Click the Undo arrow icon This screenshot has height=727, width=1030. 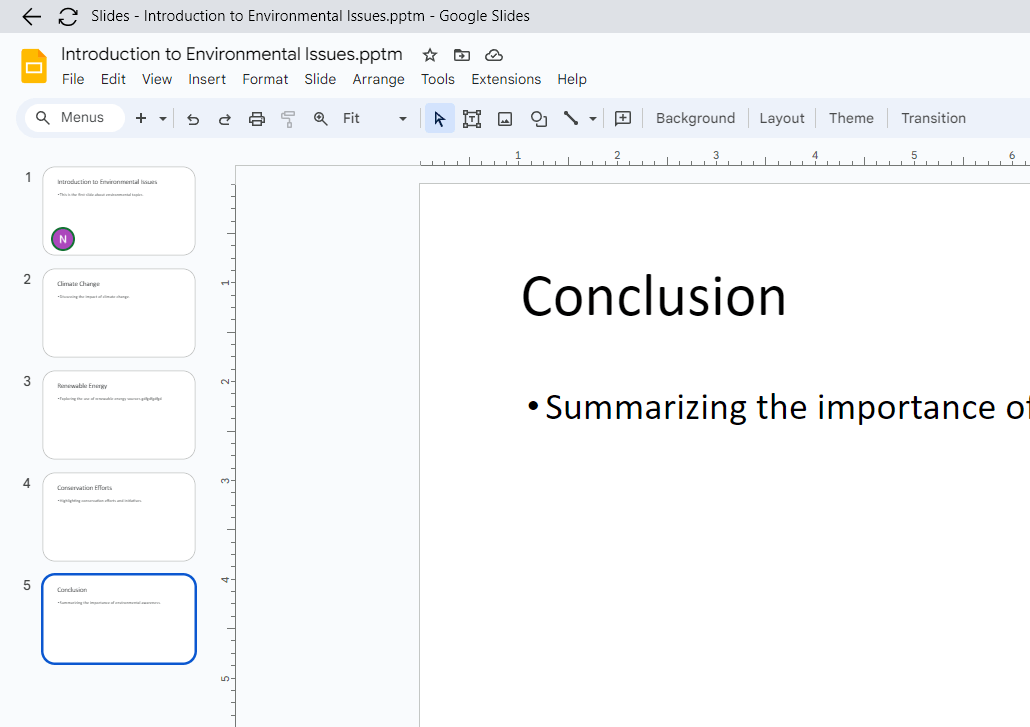[193, 119]
